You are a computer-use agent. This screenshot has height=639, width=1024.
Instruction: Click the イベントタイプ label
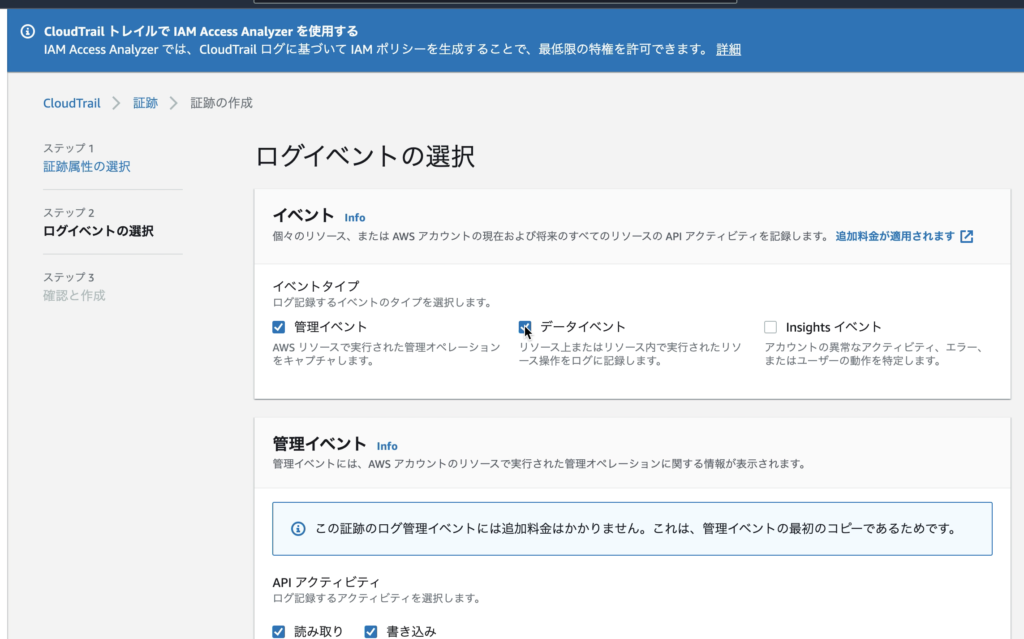click(316, 286)
